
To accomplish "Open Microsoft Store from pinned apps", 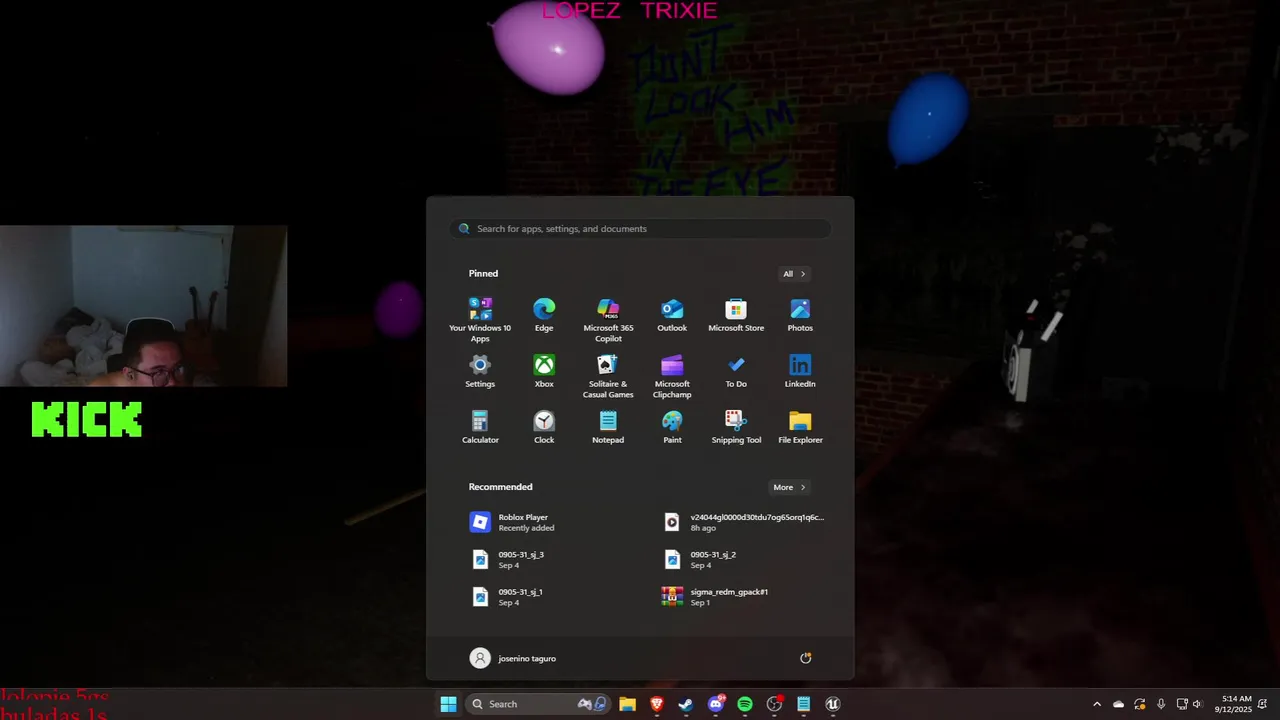I will point(736,315).
